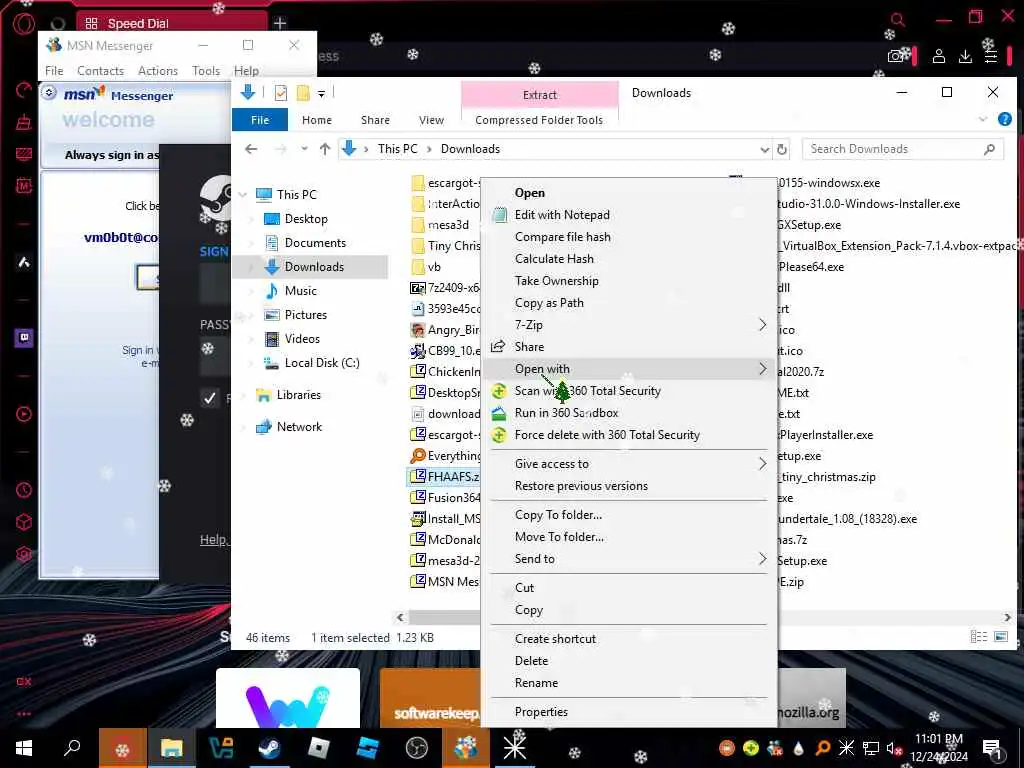Click the Windows Start button
This screenshot has width=1024, height=768.
click(24, 748)
